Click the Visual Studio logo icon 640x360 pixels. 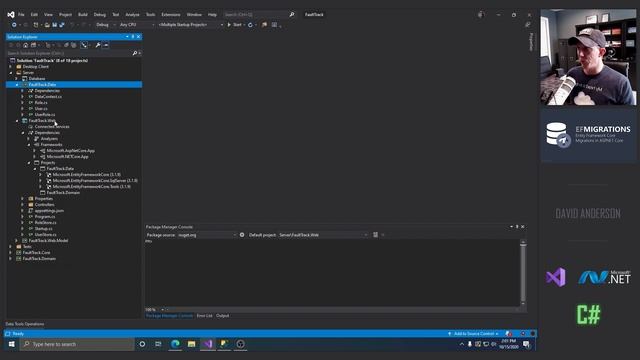pos(11,14)
